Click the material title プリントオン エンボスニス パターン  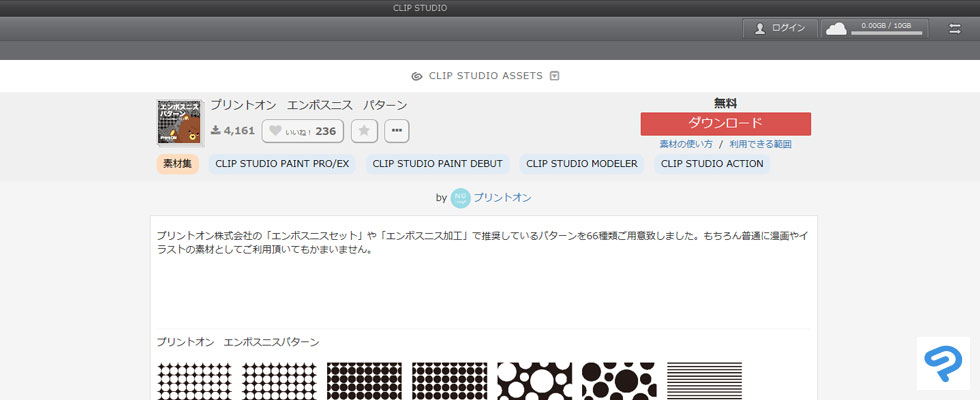click(309, 105)
